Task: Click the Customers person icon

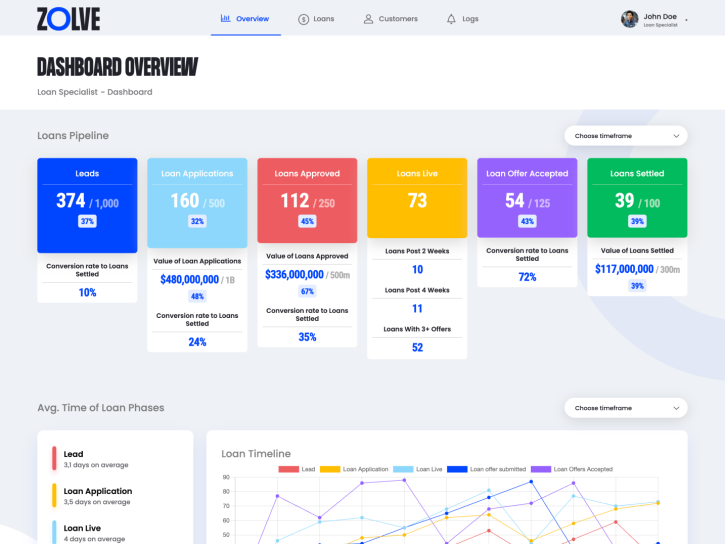Action: pos(368,19)
